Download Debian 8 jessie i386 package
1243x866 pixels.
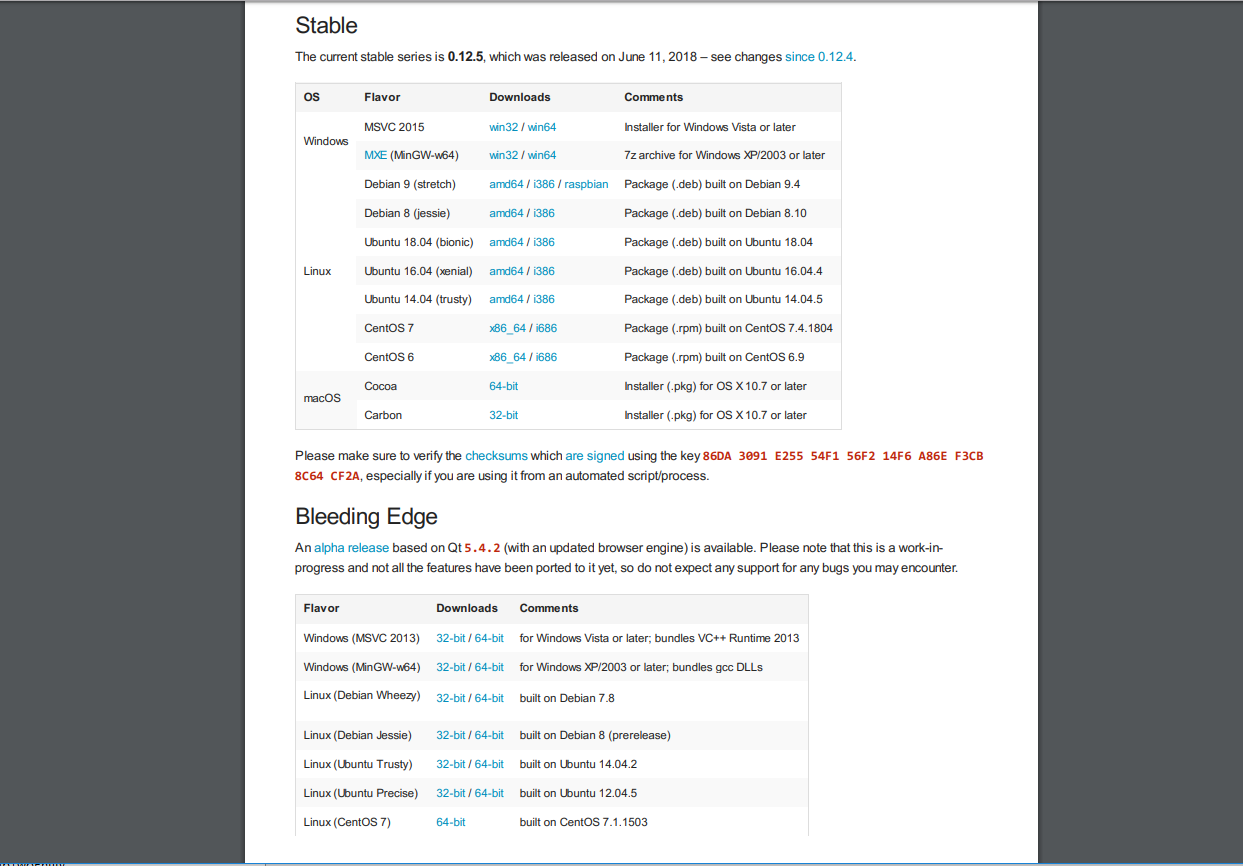544,213
